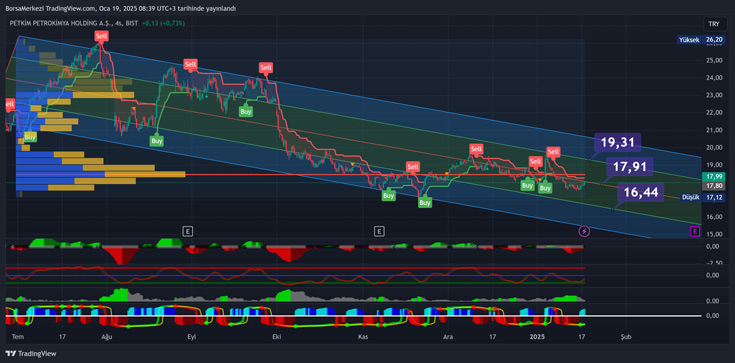
Task: Click the 16,44 price target label
Action: point(641,192)
